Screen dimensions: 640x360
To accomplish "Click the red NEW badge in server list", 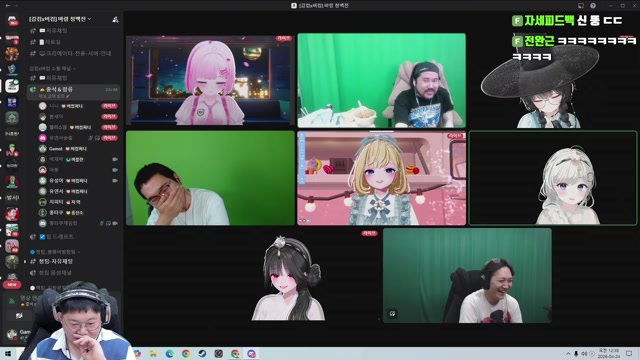I will pos(12,284).
